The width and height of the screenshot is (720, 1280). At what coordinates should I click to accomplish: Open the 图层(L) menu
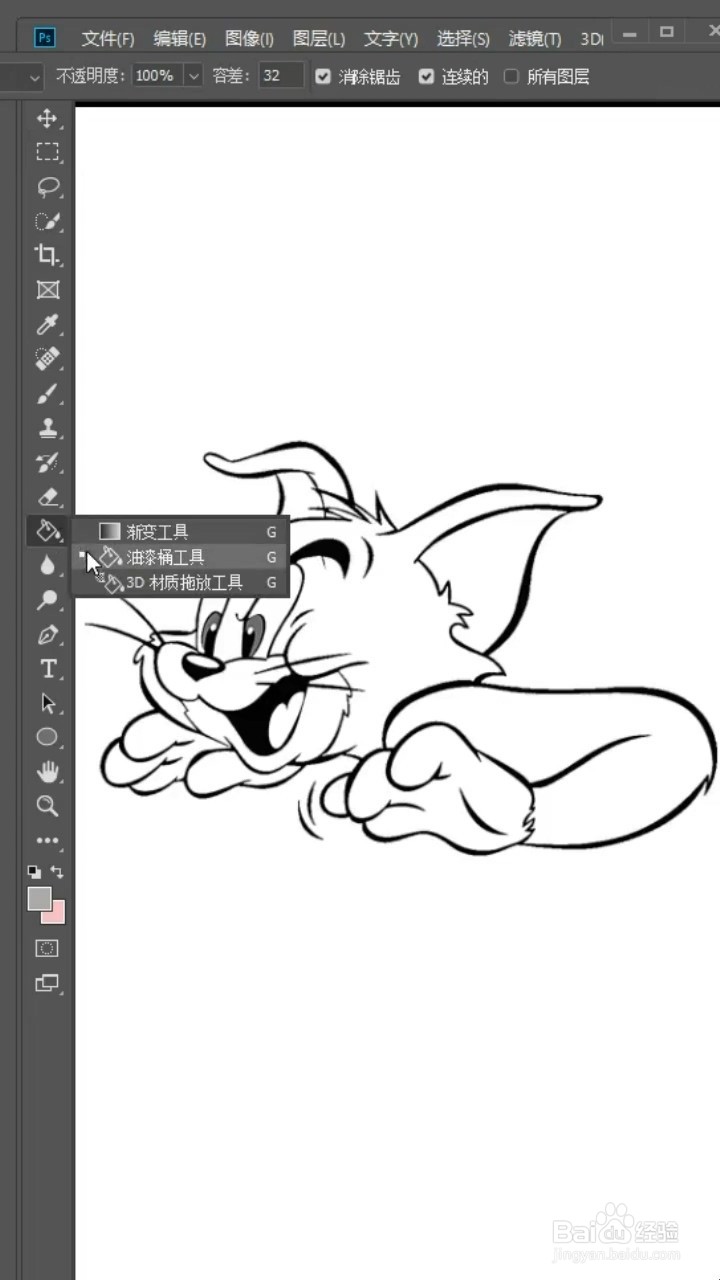(x=319, y=39)
